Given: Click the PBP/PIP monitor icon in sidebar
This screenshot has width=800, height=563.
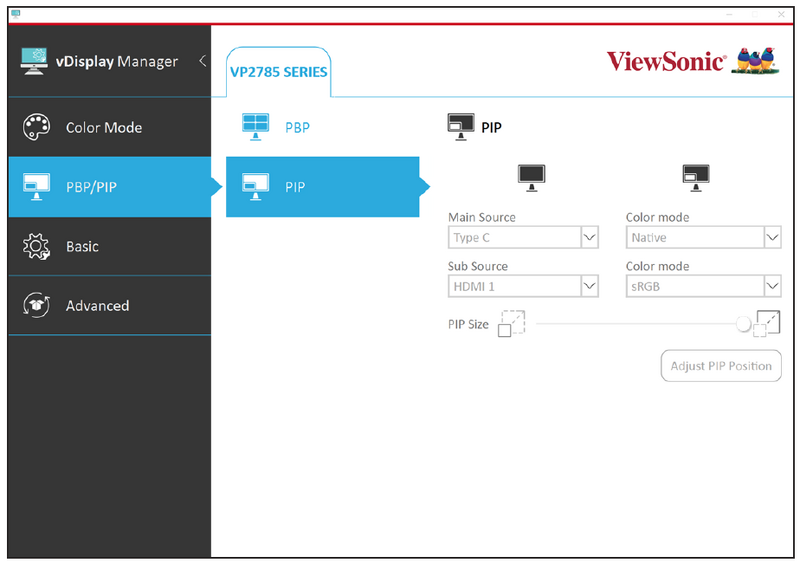Looking at the screenshot, I should coord(36,187).
